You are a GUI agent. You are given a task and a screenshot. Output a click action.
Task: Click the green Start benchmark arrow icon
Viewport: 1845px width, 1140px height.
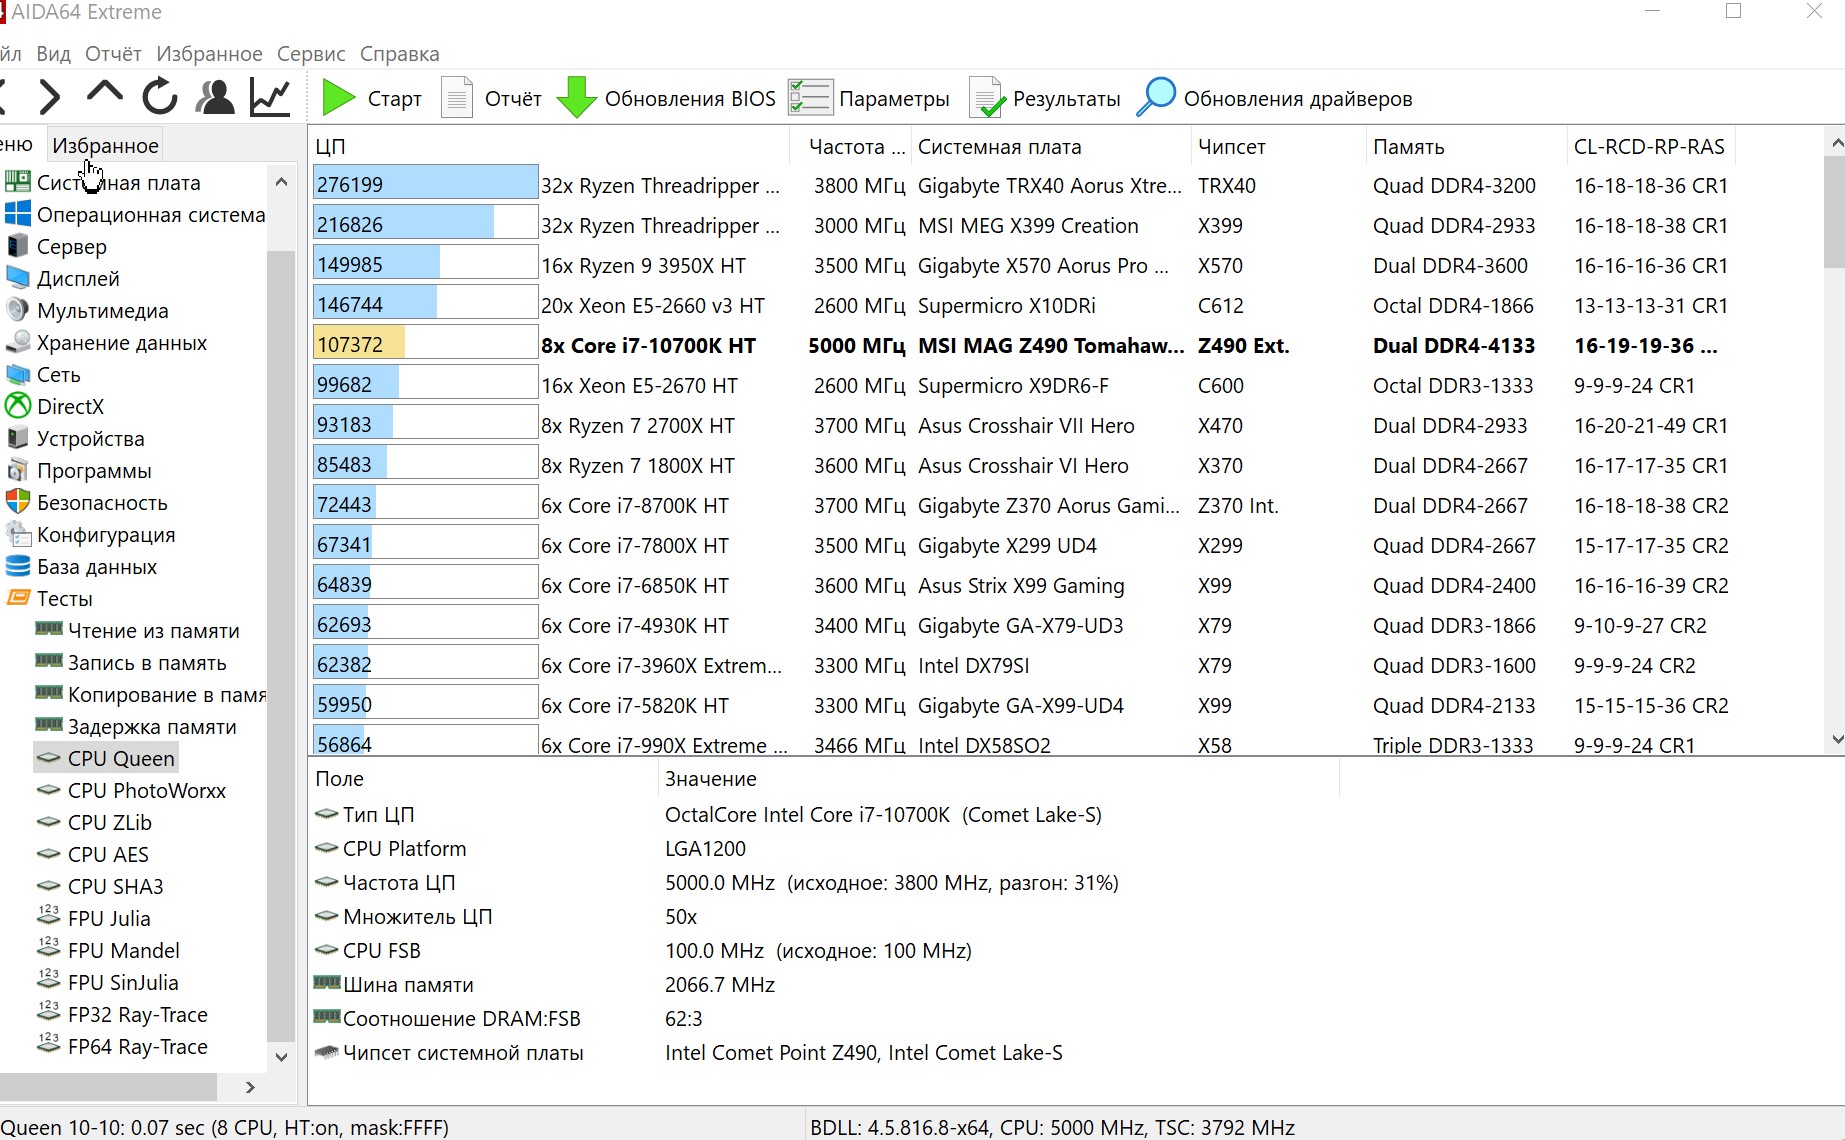click(x=338, y=98)
